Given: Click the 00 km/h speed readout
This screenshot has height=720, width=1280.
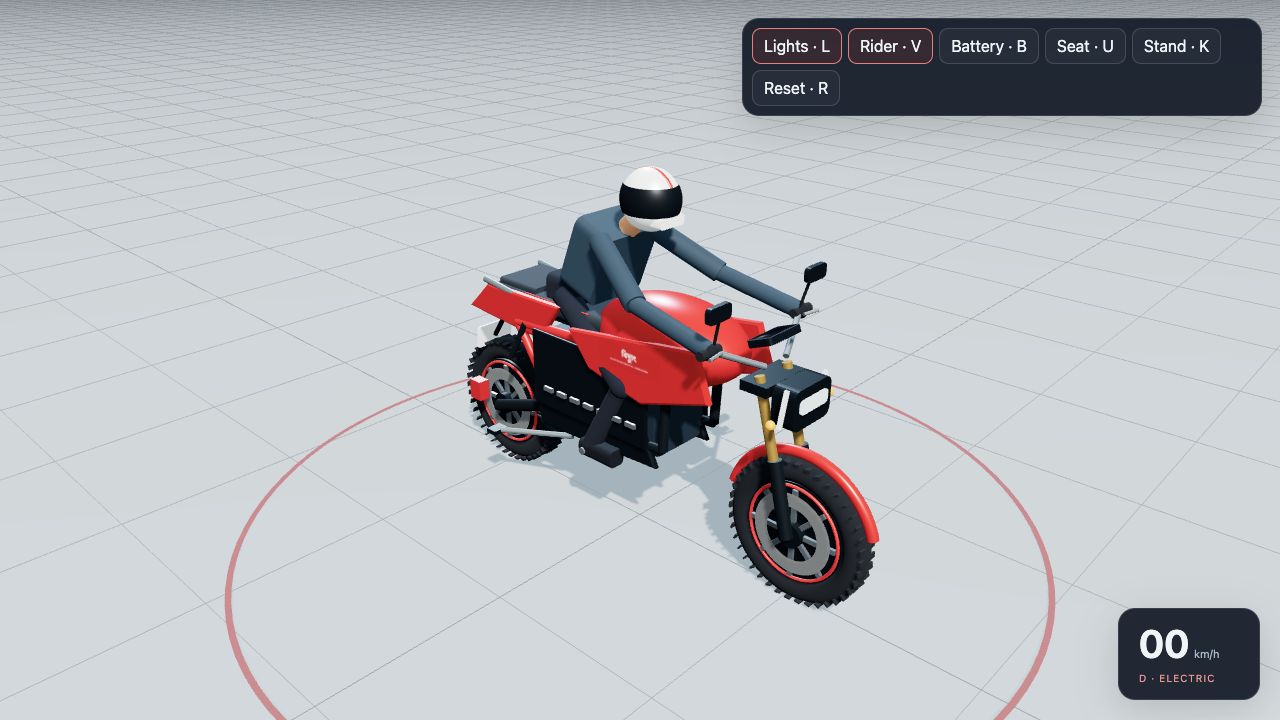Looking at the screenshot, I should click(x=1178, y=646).
